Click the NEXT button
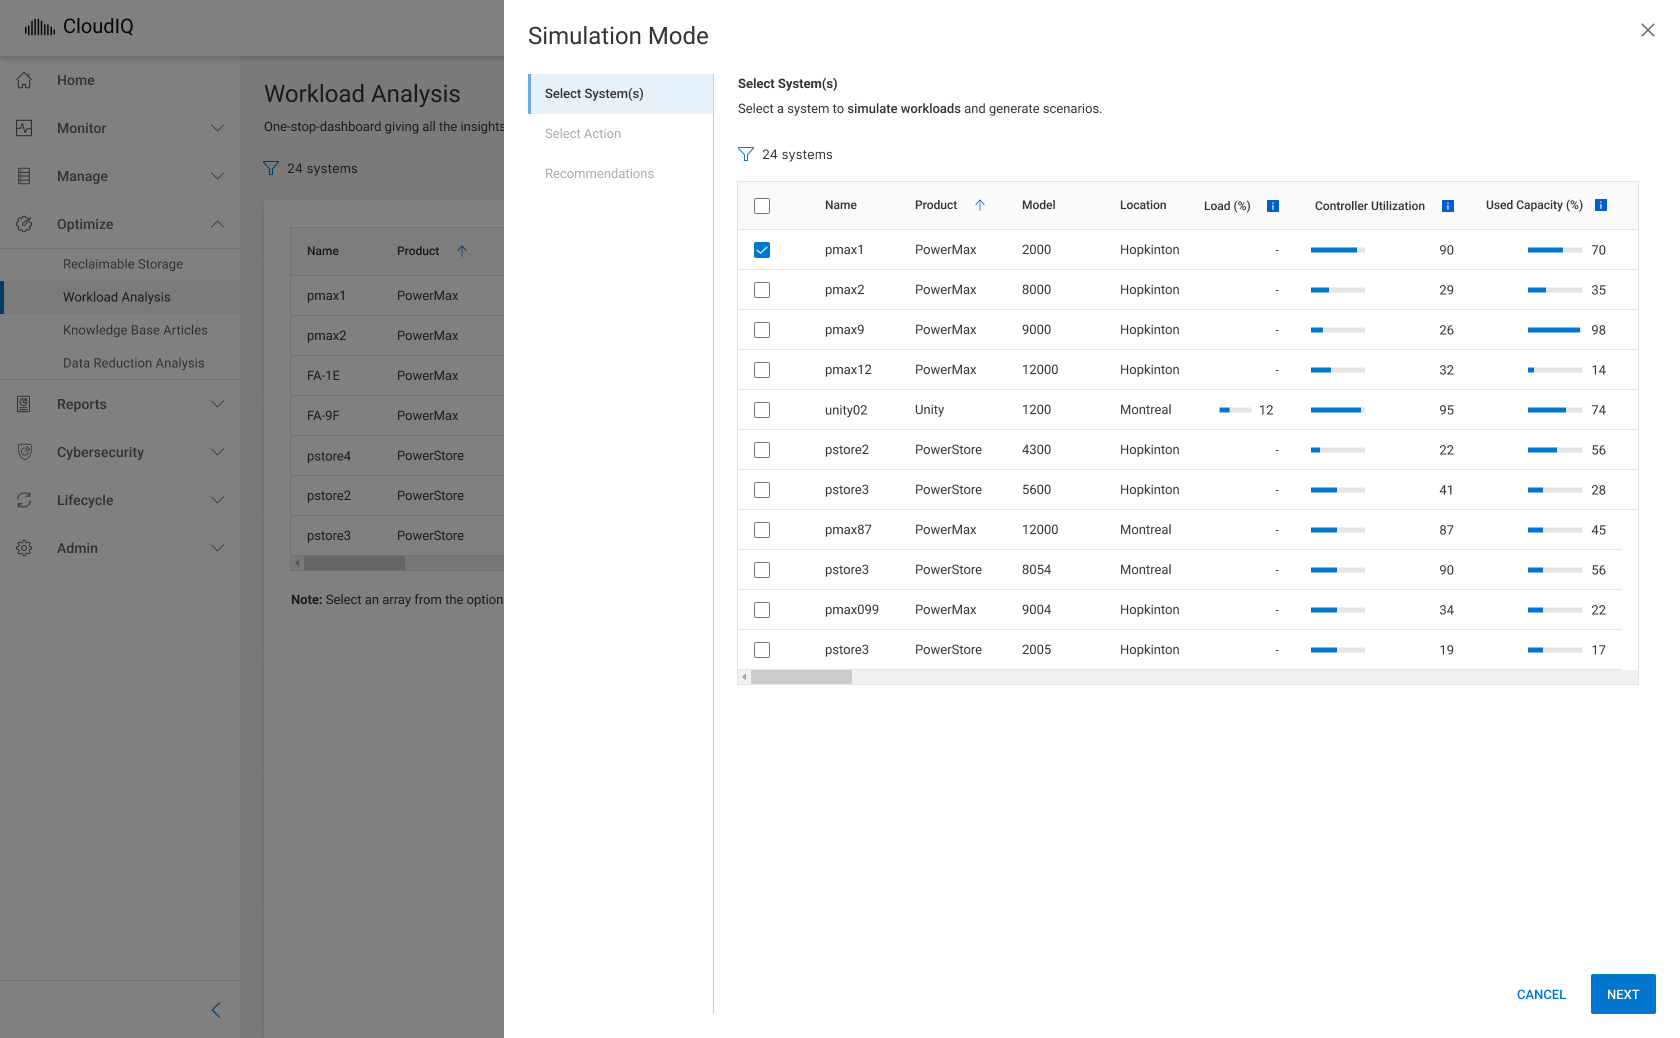 coord(1623,994)
